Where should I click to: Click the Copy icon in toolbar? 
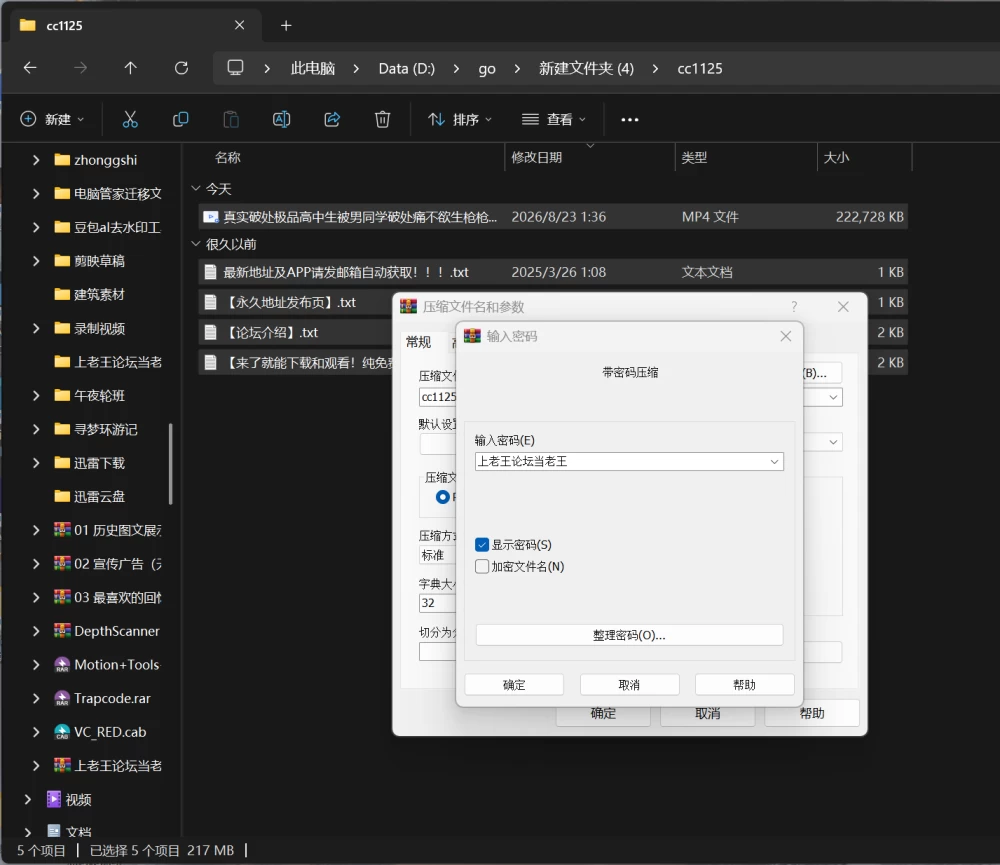180,119
